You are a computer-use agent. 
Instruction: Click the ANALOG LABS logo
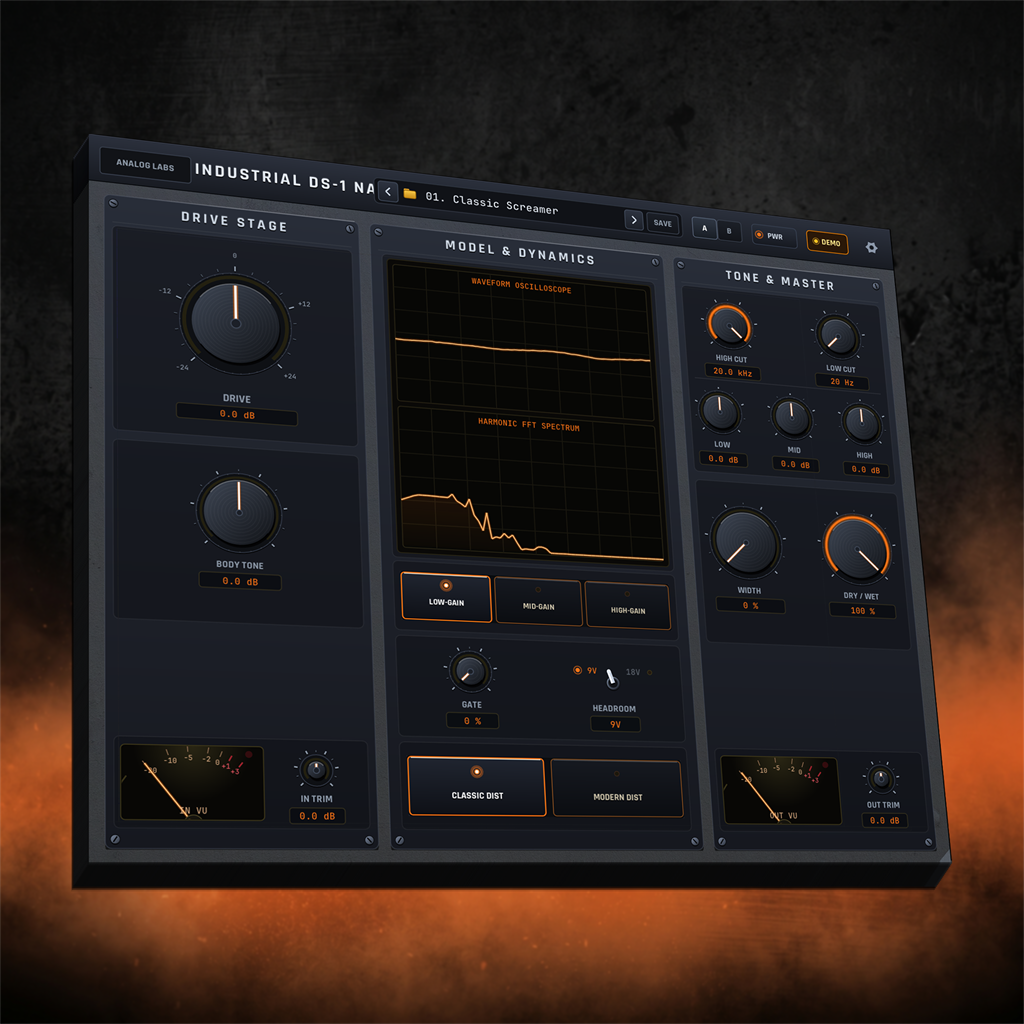coord(145,165)
